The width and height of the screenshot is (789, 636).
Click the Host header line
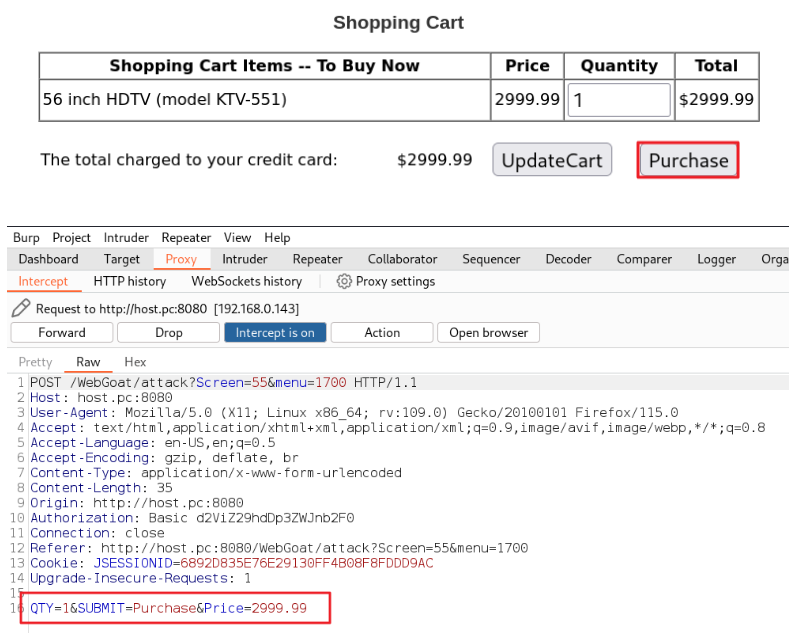click(101, 398)
